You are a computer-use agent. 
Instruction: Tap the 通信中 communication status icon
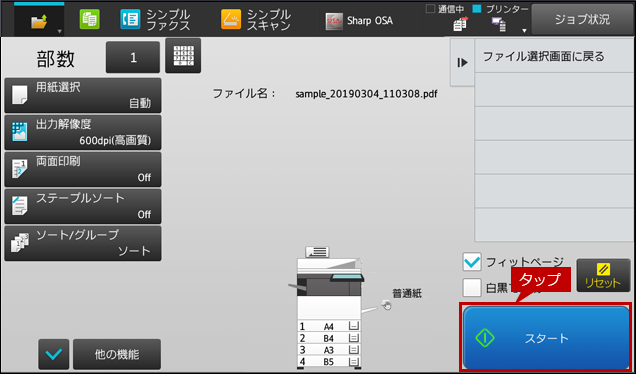tap(460, 25)
